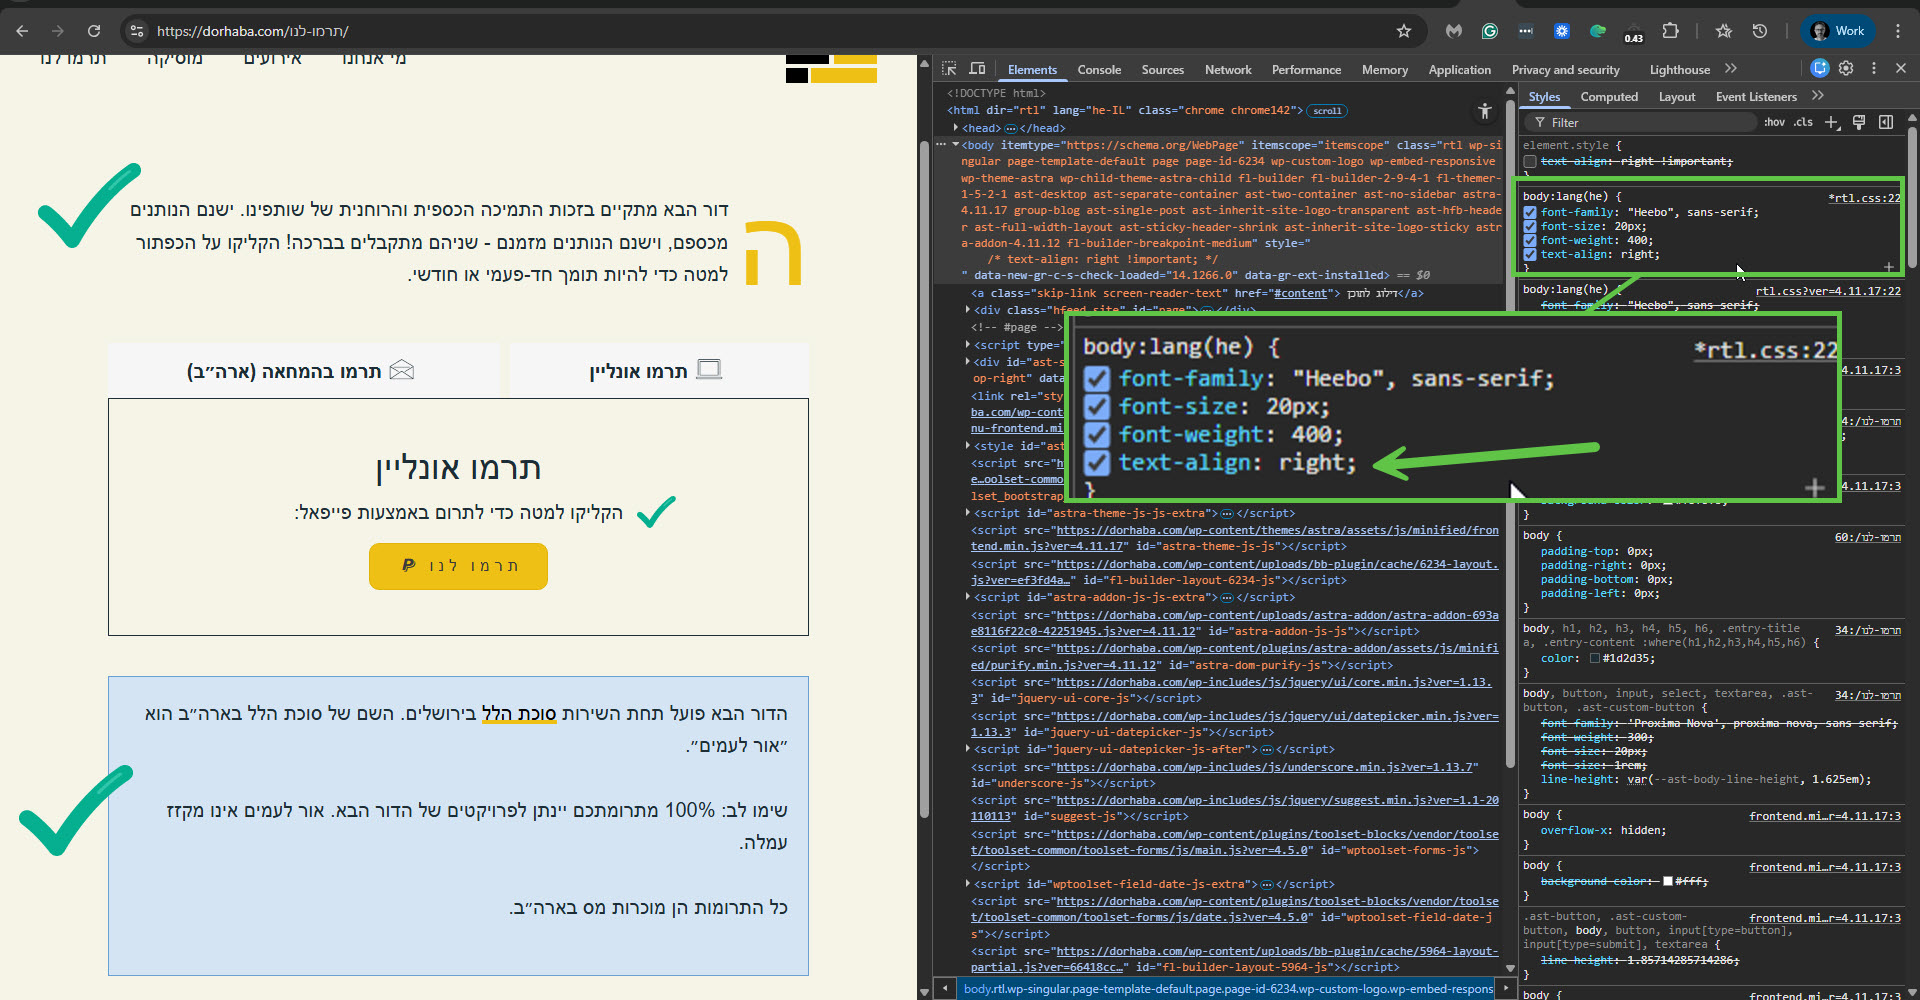Viewport: 1920px width, 1000px height.
Task: Click the new style rule plus icon
Action: click(x=1831, y=122)
